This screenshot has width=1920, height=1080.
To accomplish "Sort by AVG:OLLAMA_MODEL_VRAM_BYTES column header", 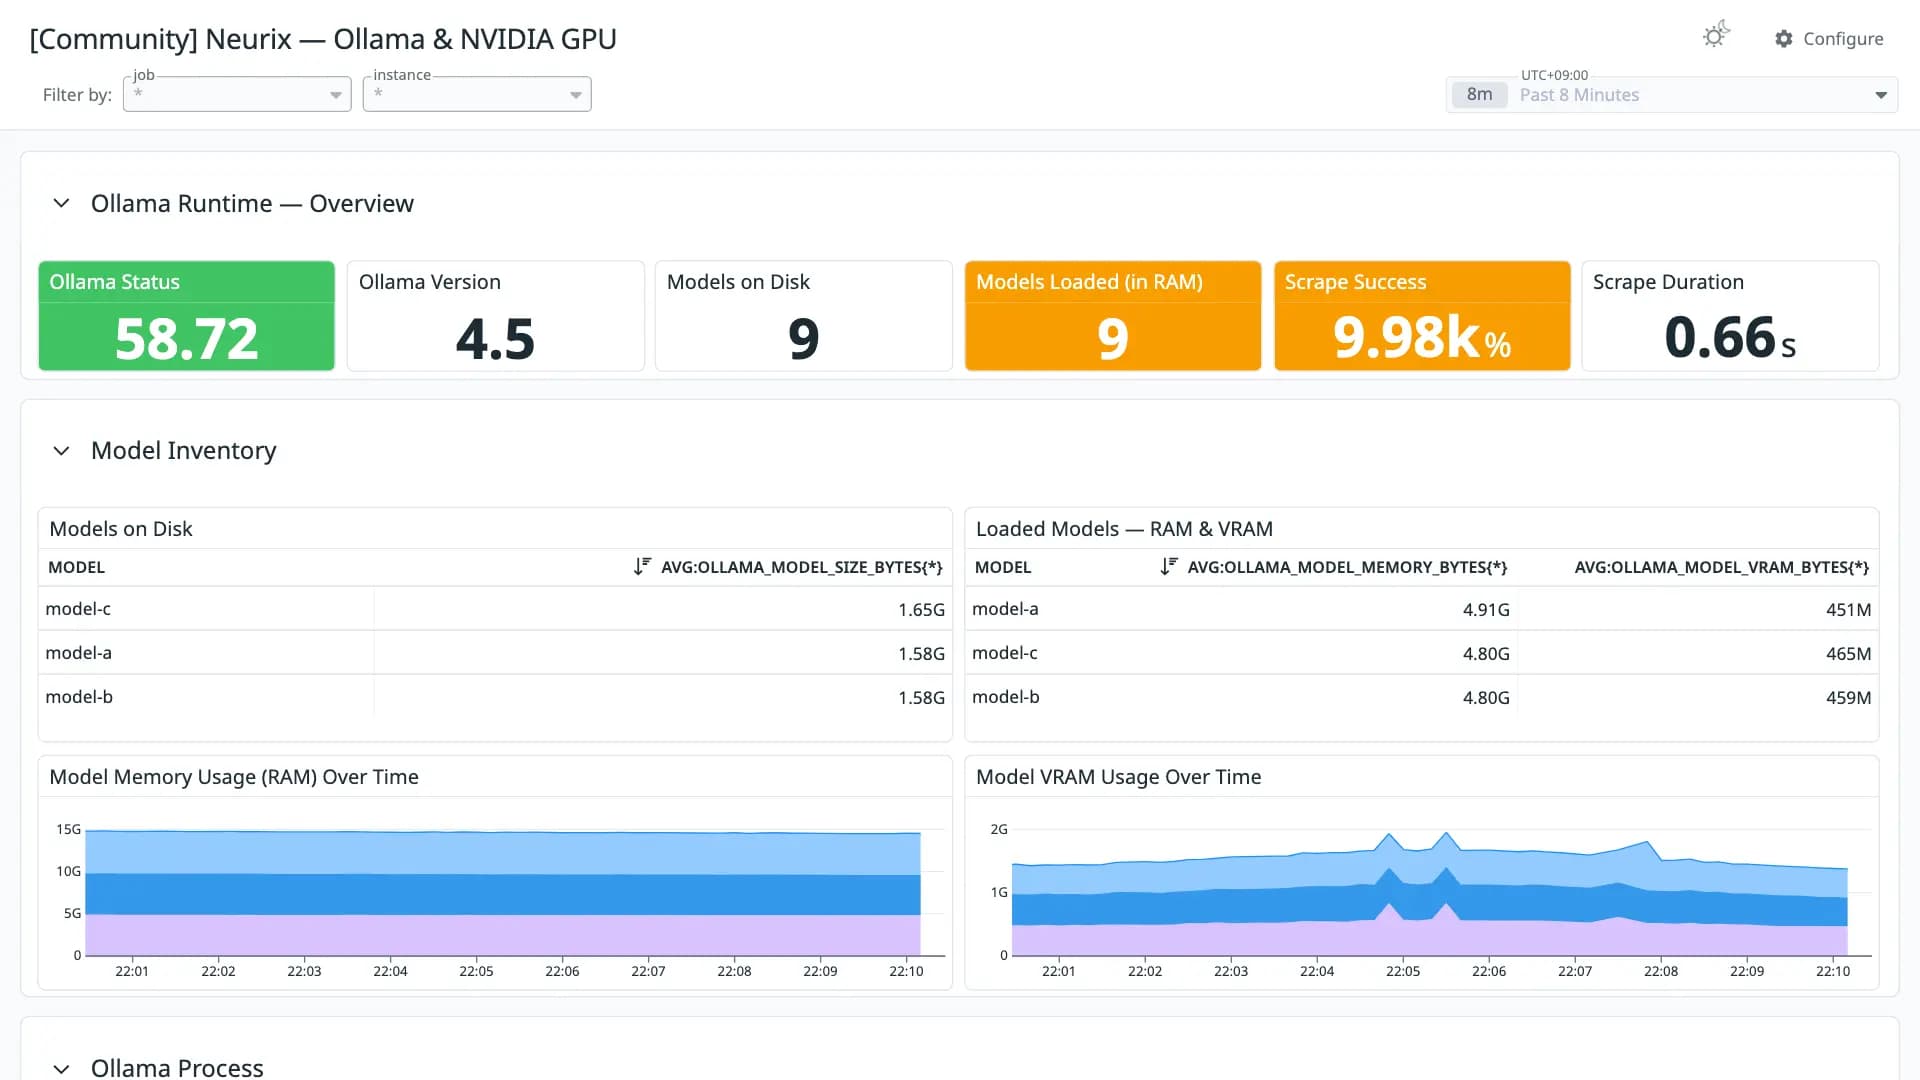I will click(x=1721, y=567).
